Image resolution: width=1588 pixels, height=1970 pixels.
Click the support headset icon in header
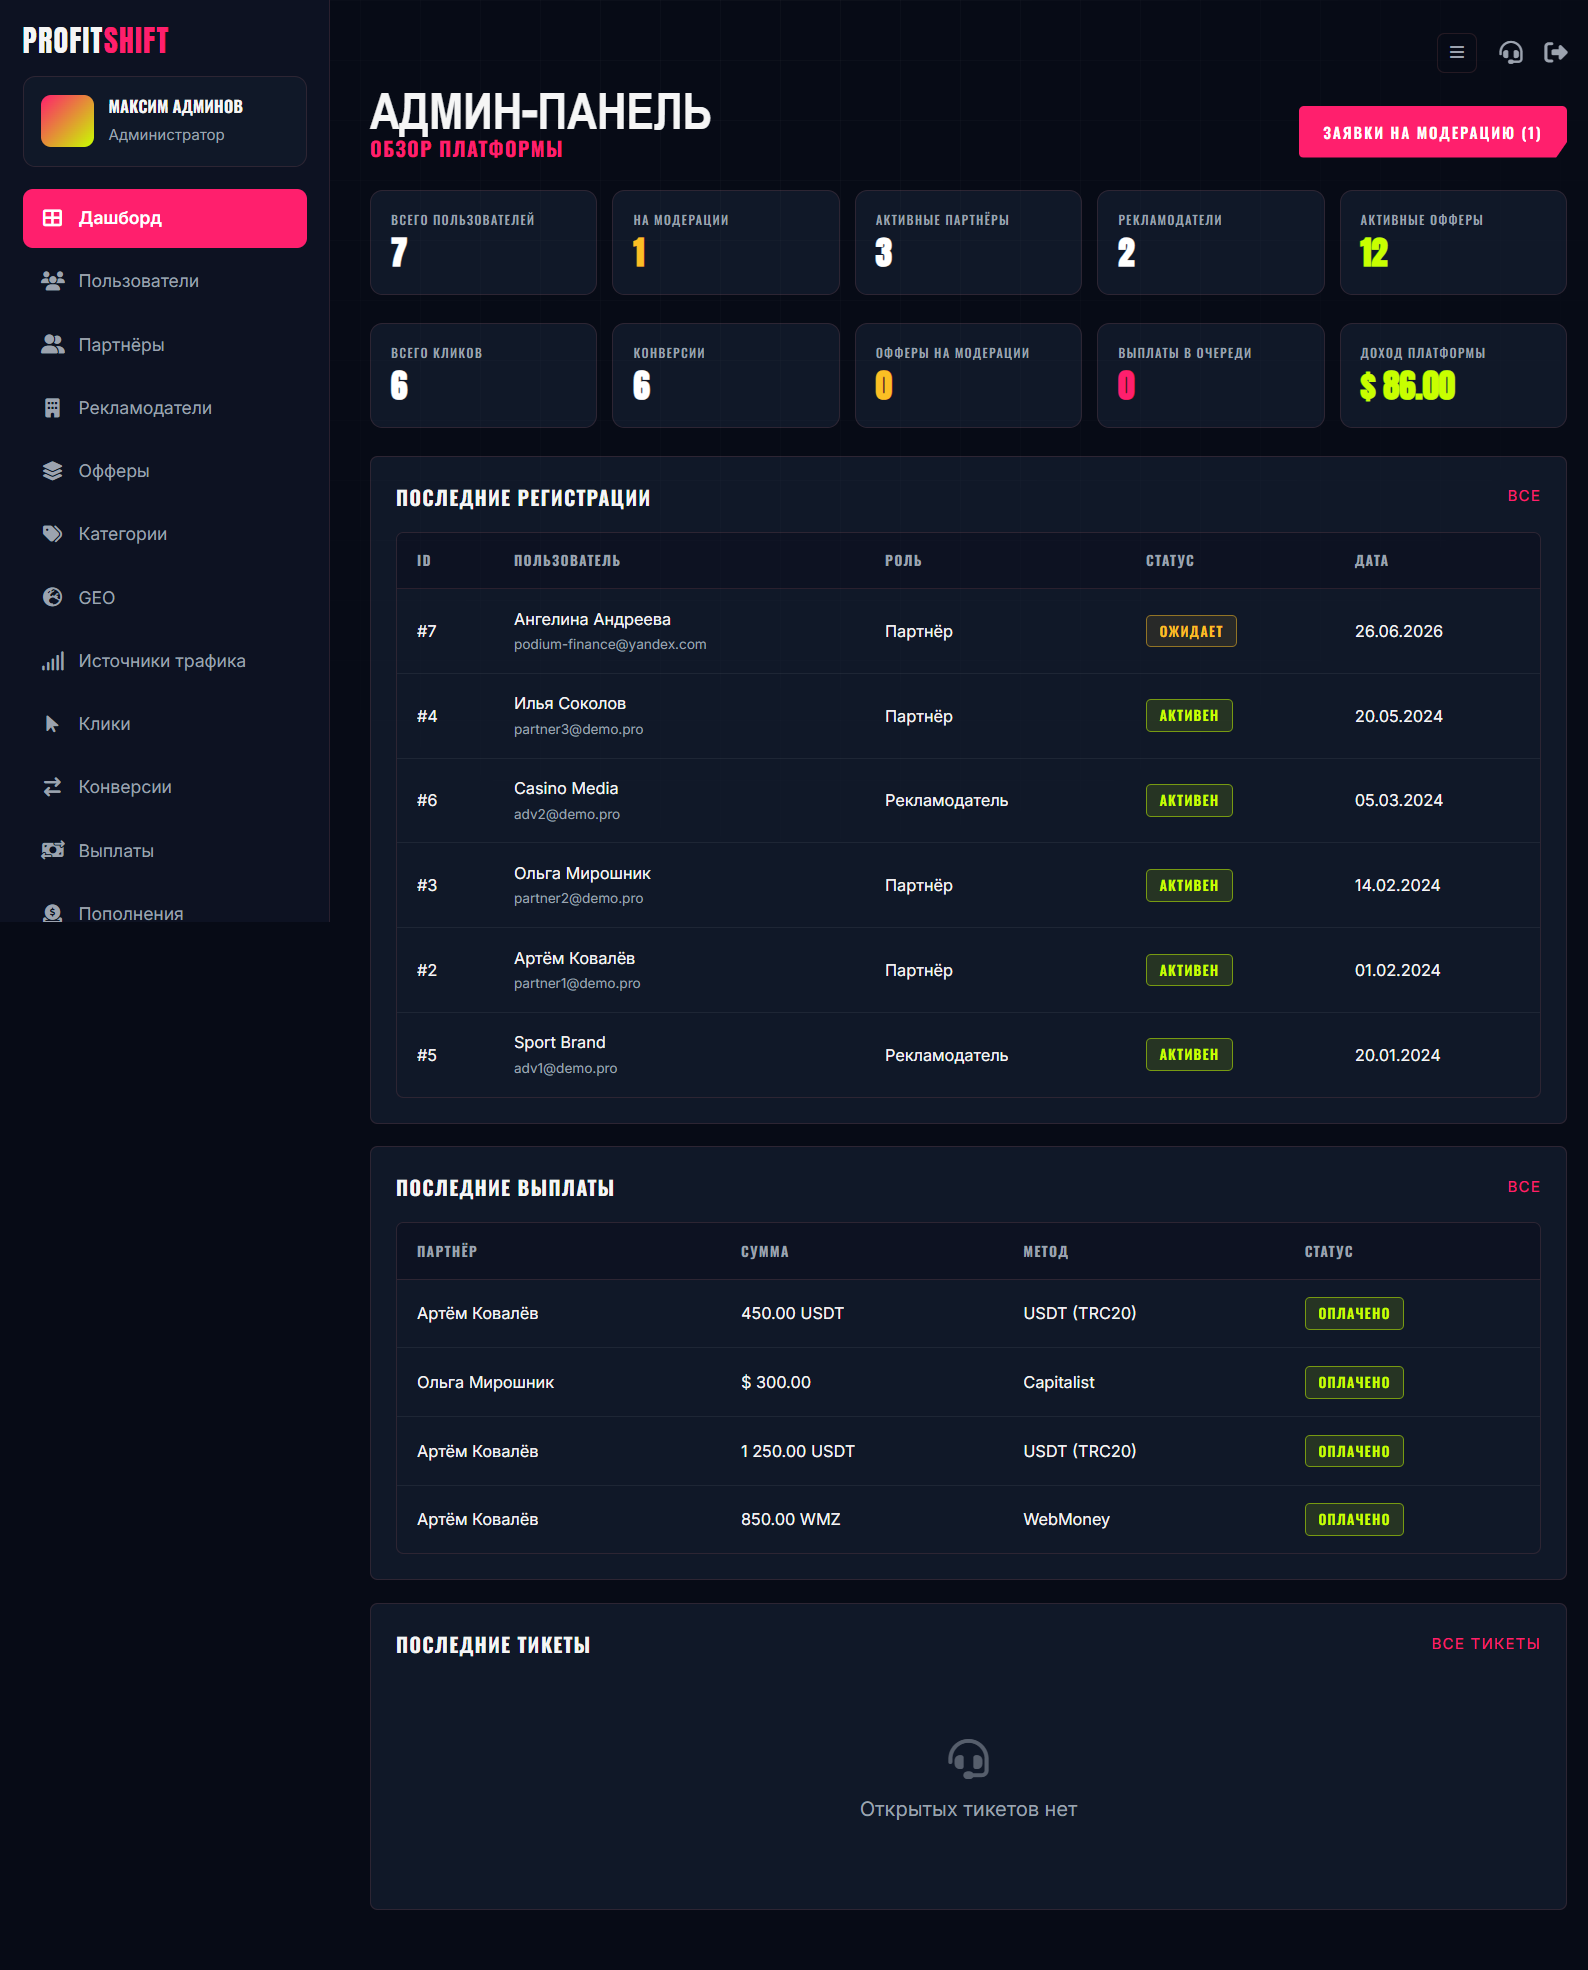click(1511, 53)
